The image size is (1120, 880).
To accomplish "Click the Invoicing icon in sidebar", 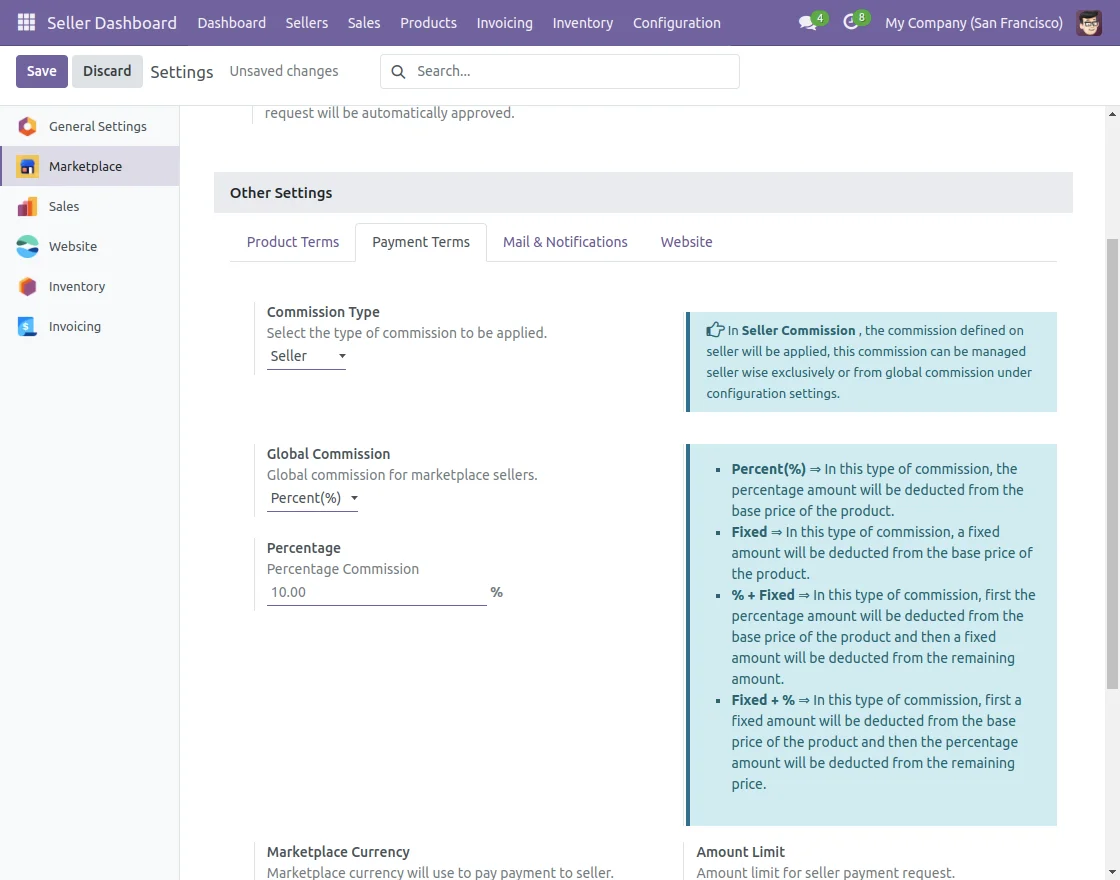I will [x=28, y=326].
